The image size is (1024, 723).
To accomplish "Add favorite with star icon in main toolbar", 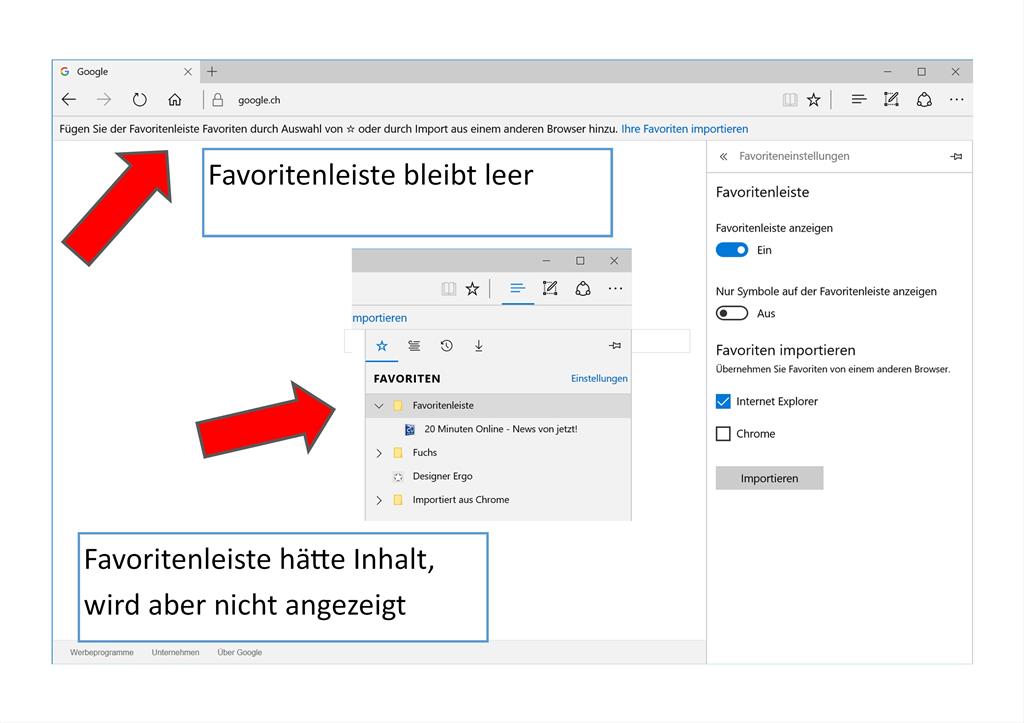I will click(x=813, y=99).
